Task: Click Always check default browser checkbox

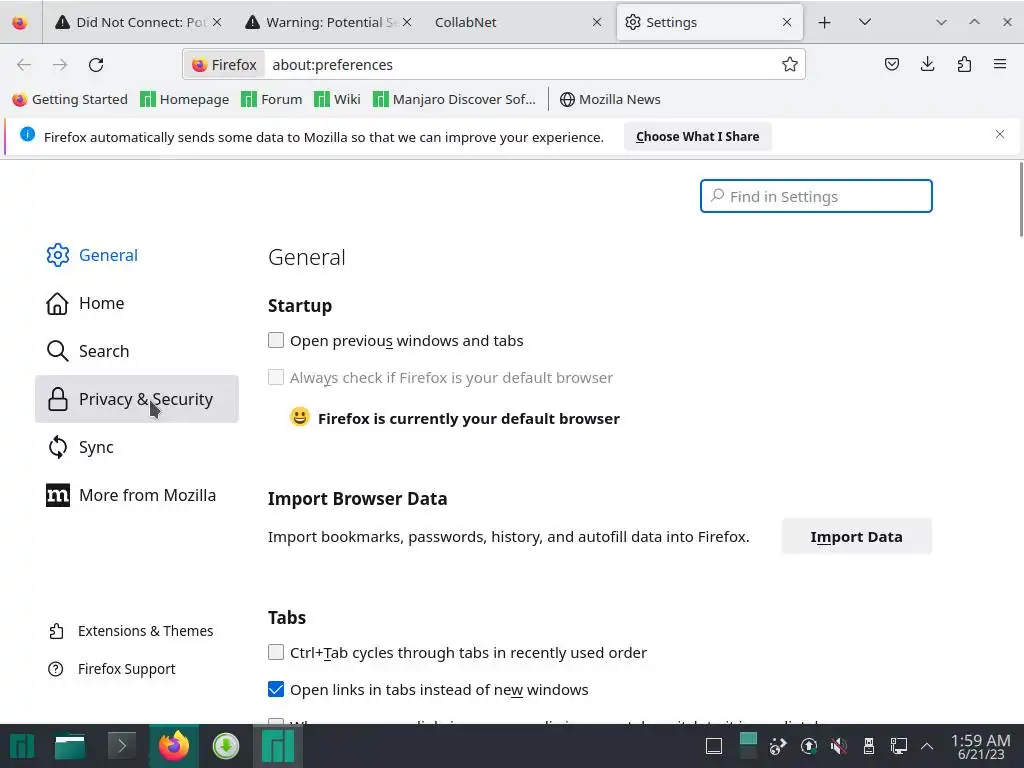Action: 276,377
